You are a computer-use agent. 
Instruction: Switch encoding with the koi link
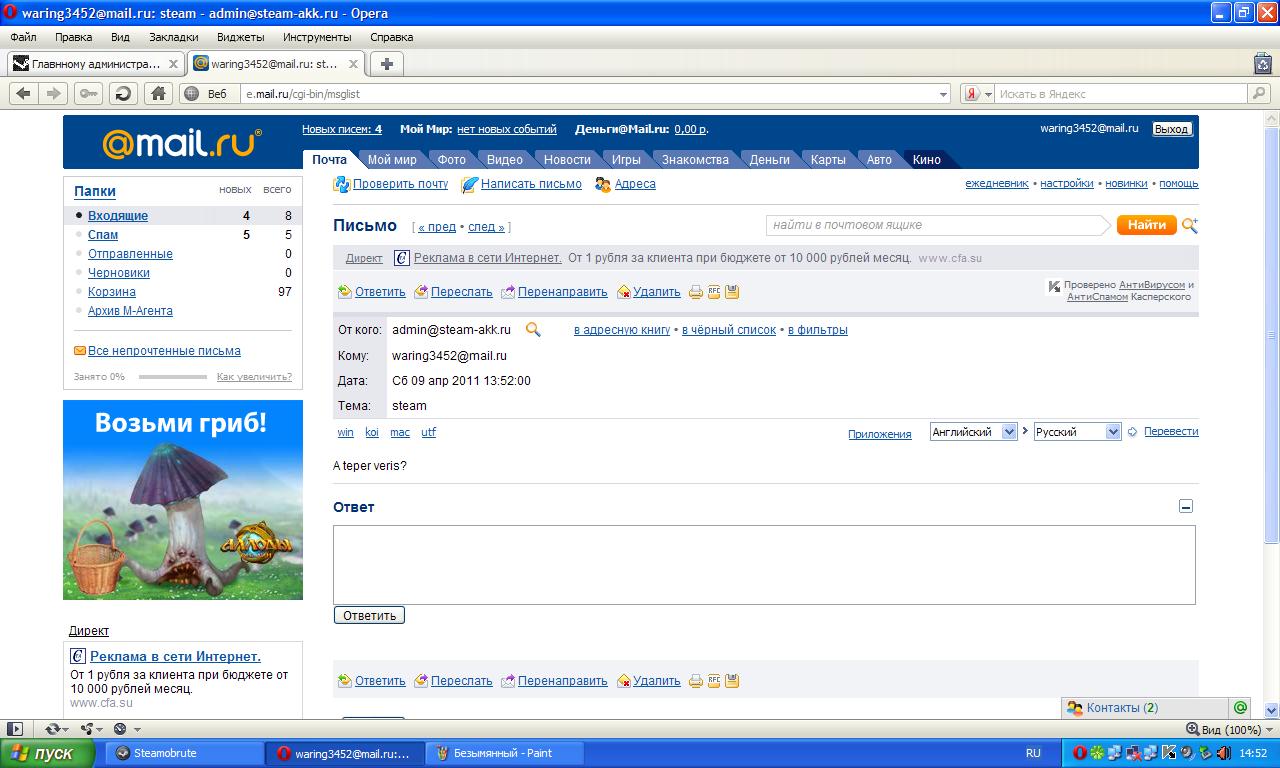(372, 433)
